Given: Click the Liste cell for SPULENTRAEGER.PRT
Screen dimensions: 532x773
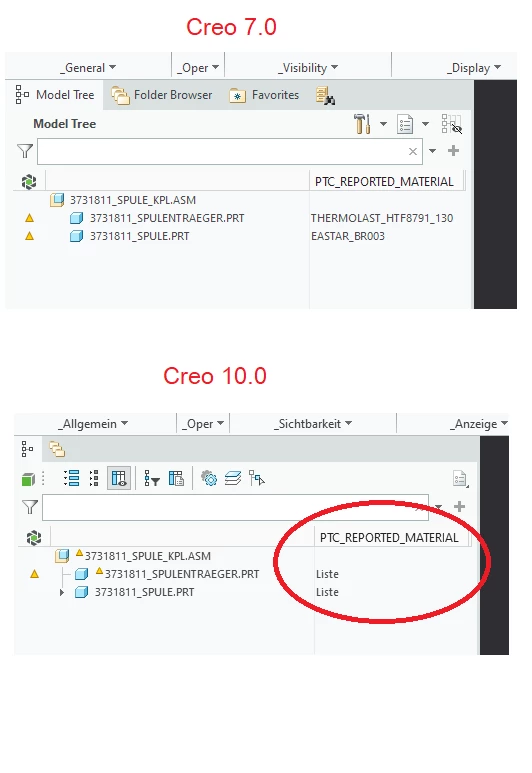Looking at the screenshot, I should pyautogui.click(x=327, y=574).
